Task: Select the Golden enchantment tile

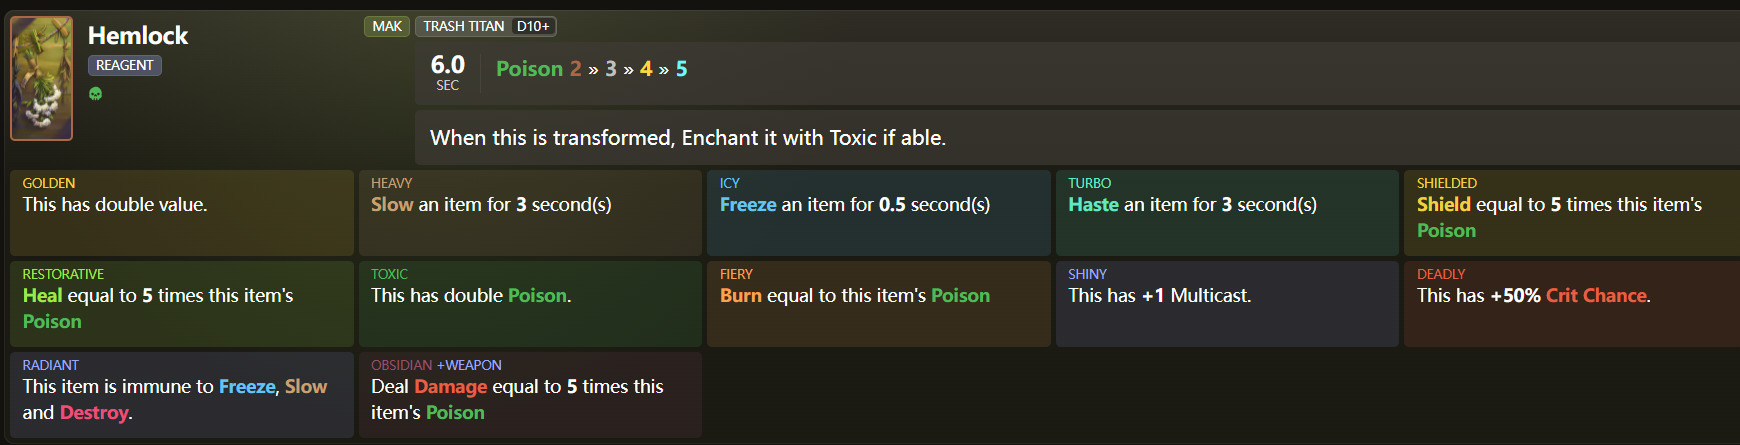Action: tap(181, 212)
